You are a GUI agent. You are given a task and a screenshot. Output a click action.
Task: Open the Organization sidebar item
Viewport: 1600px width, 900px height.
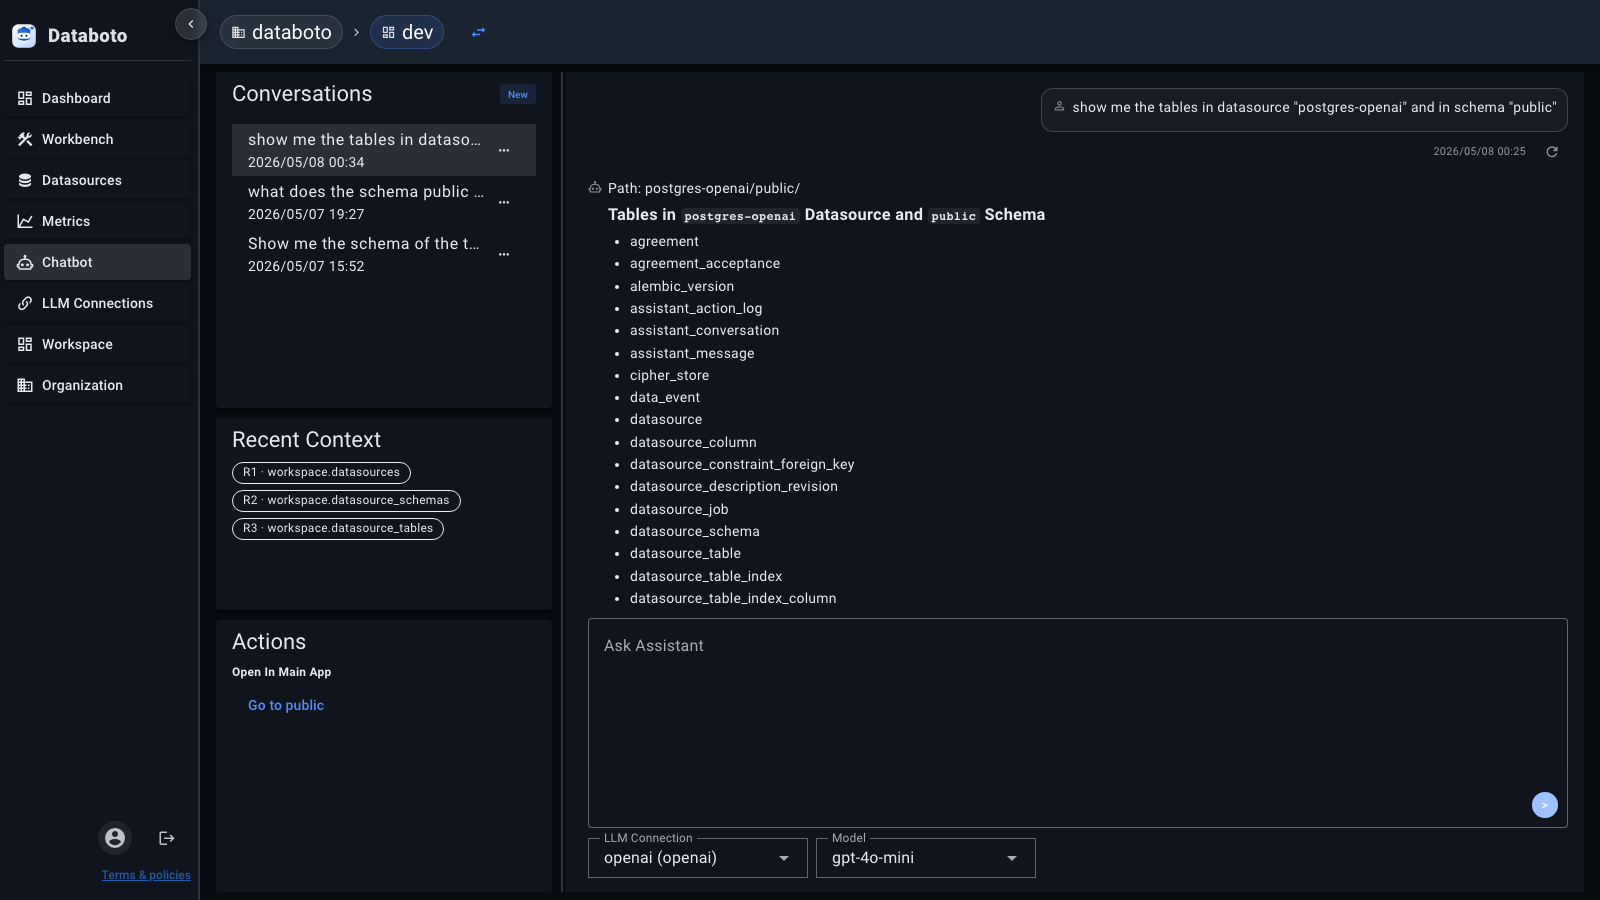97,385
